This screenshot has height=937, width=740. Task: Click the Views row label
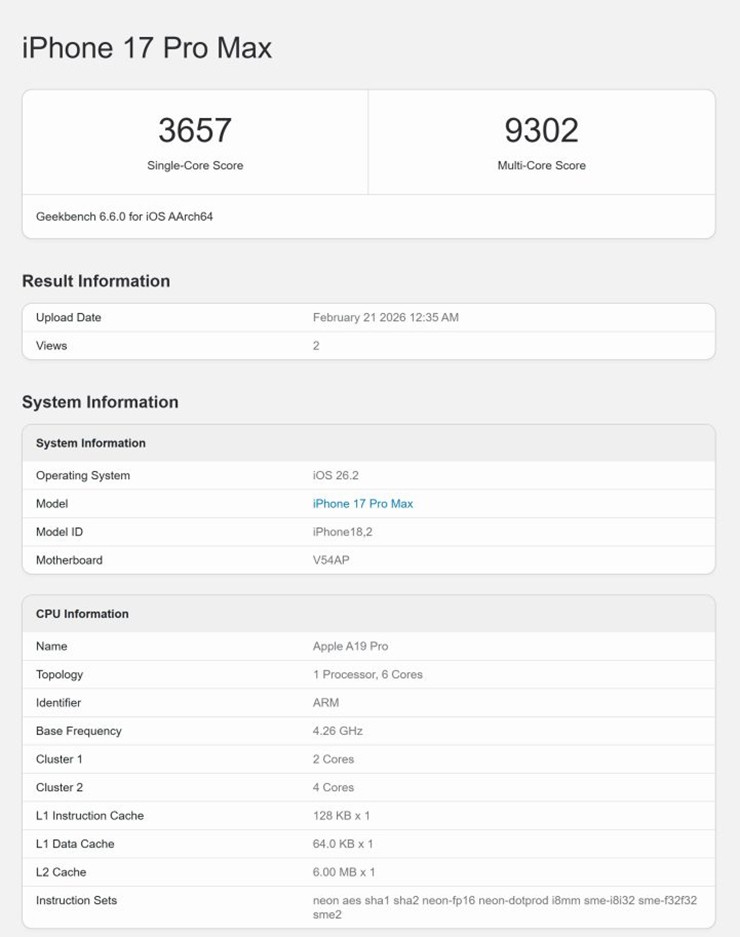[x=51, y=345]
